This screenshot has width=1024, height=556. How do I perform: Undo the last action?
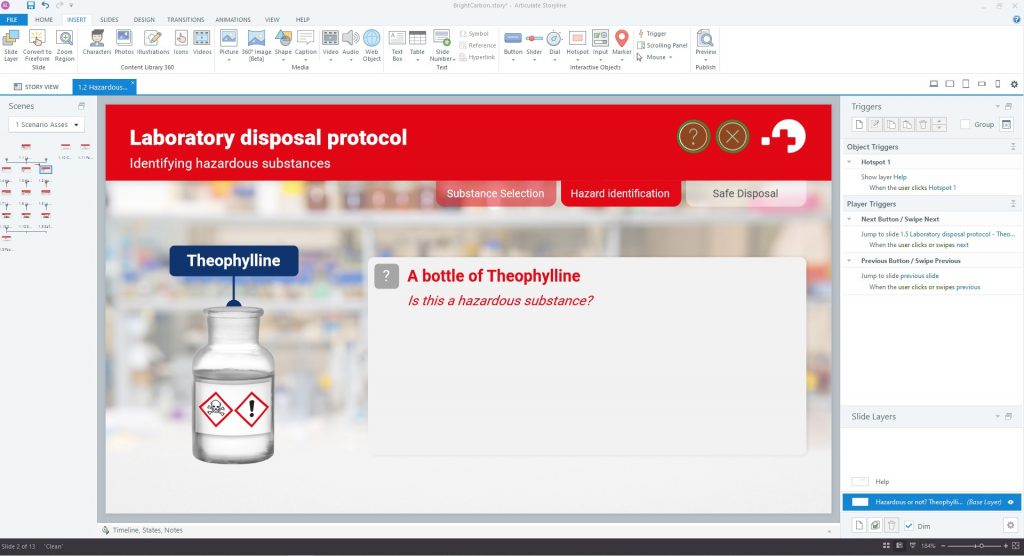click(45, 5)
